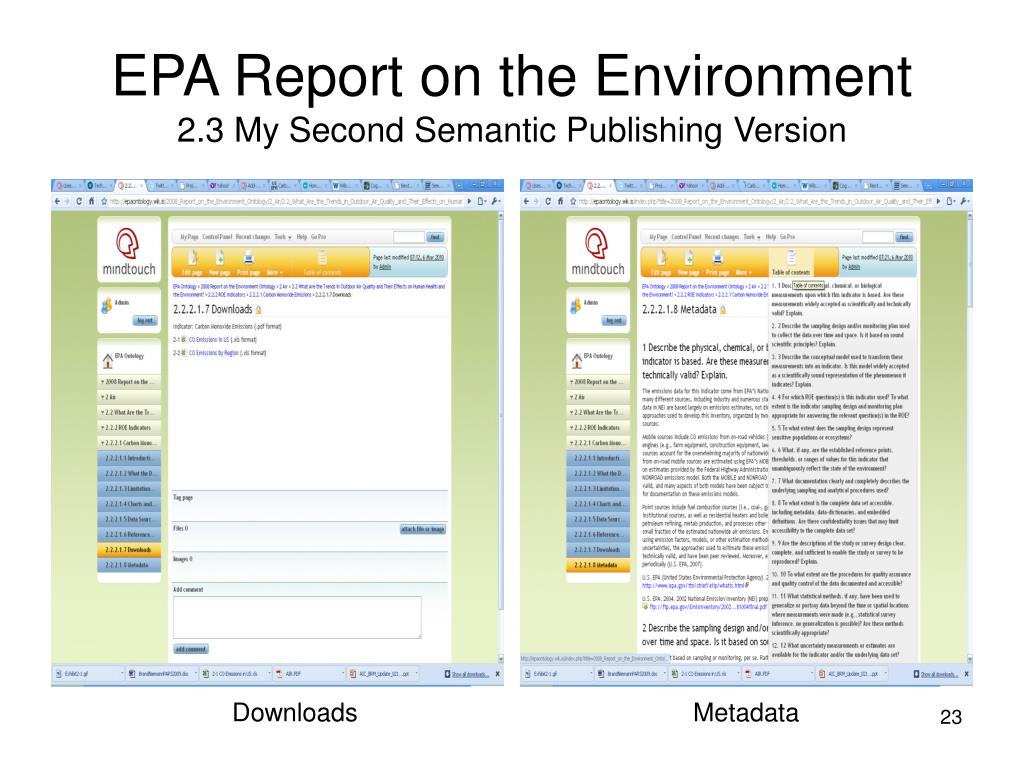The width and height of the screenshot is (1024, 768).
Task: Click Go Pro in Metadata window menu
Action: (787, 236)
